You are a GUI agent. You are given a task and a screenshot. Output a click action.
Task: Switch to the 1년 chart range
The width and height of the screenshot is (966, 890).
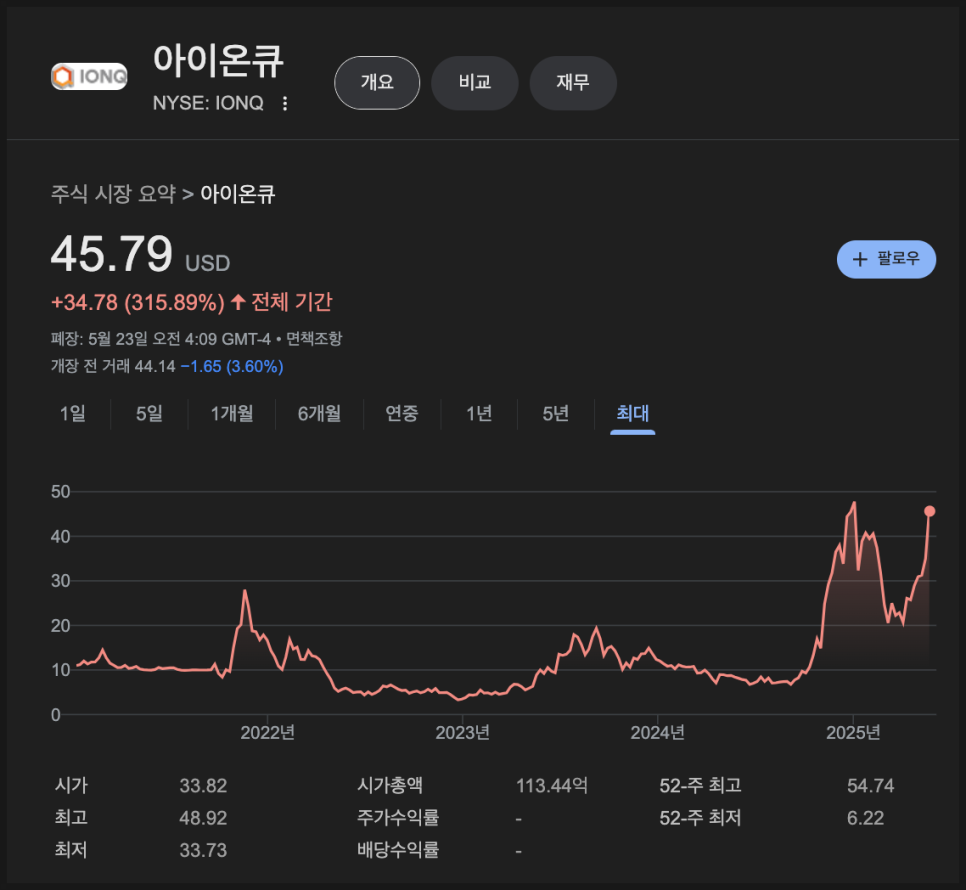pyautogui.click(x=479, y=413)
